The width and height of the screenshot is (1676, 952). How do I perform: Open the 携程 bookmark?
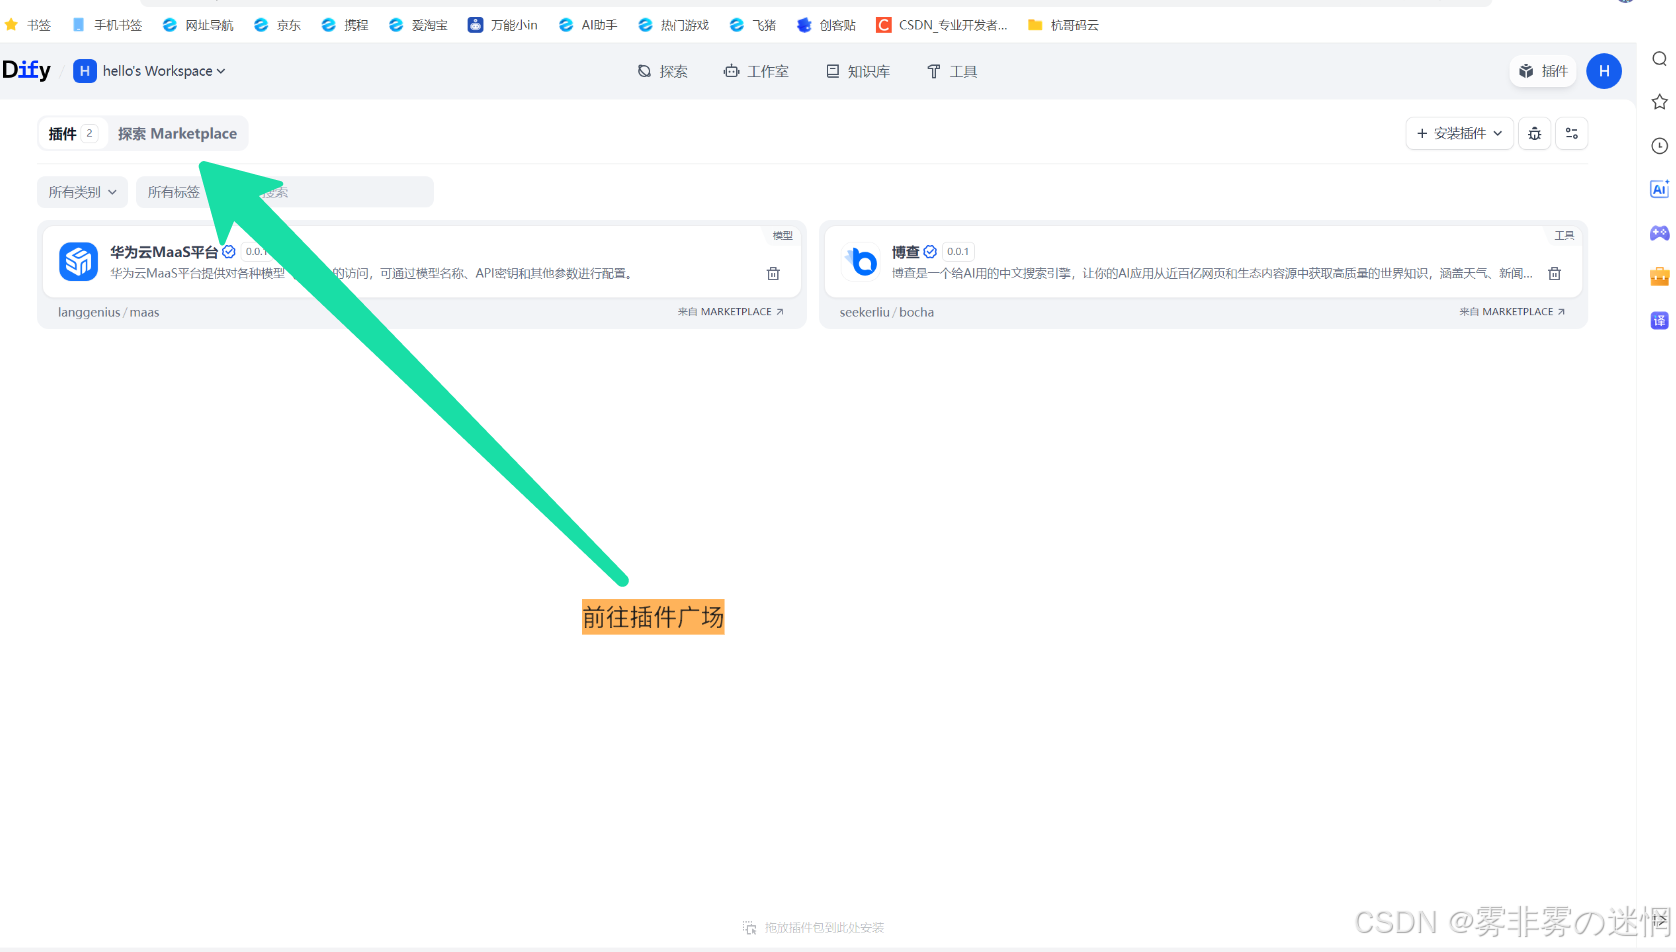[x=345, y=25]
